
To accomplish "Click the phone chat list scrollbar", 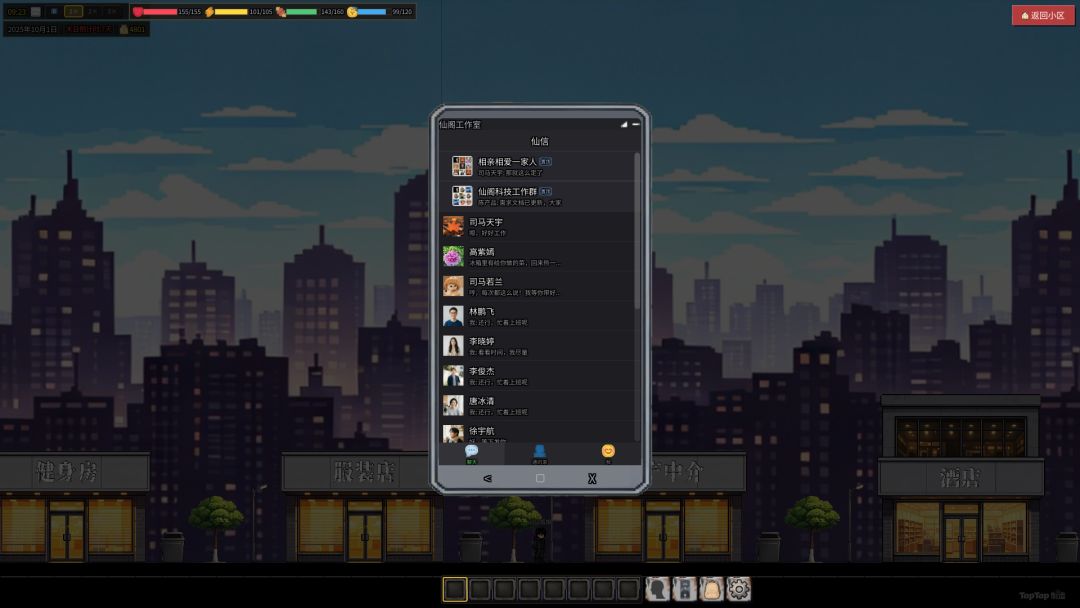I will (637, 231).
